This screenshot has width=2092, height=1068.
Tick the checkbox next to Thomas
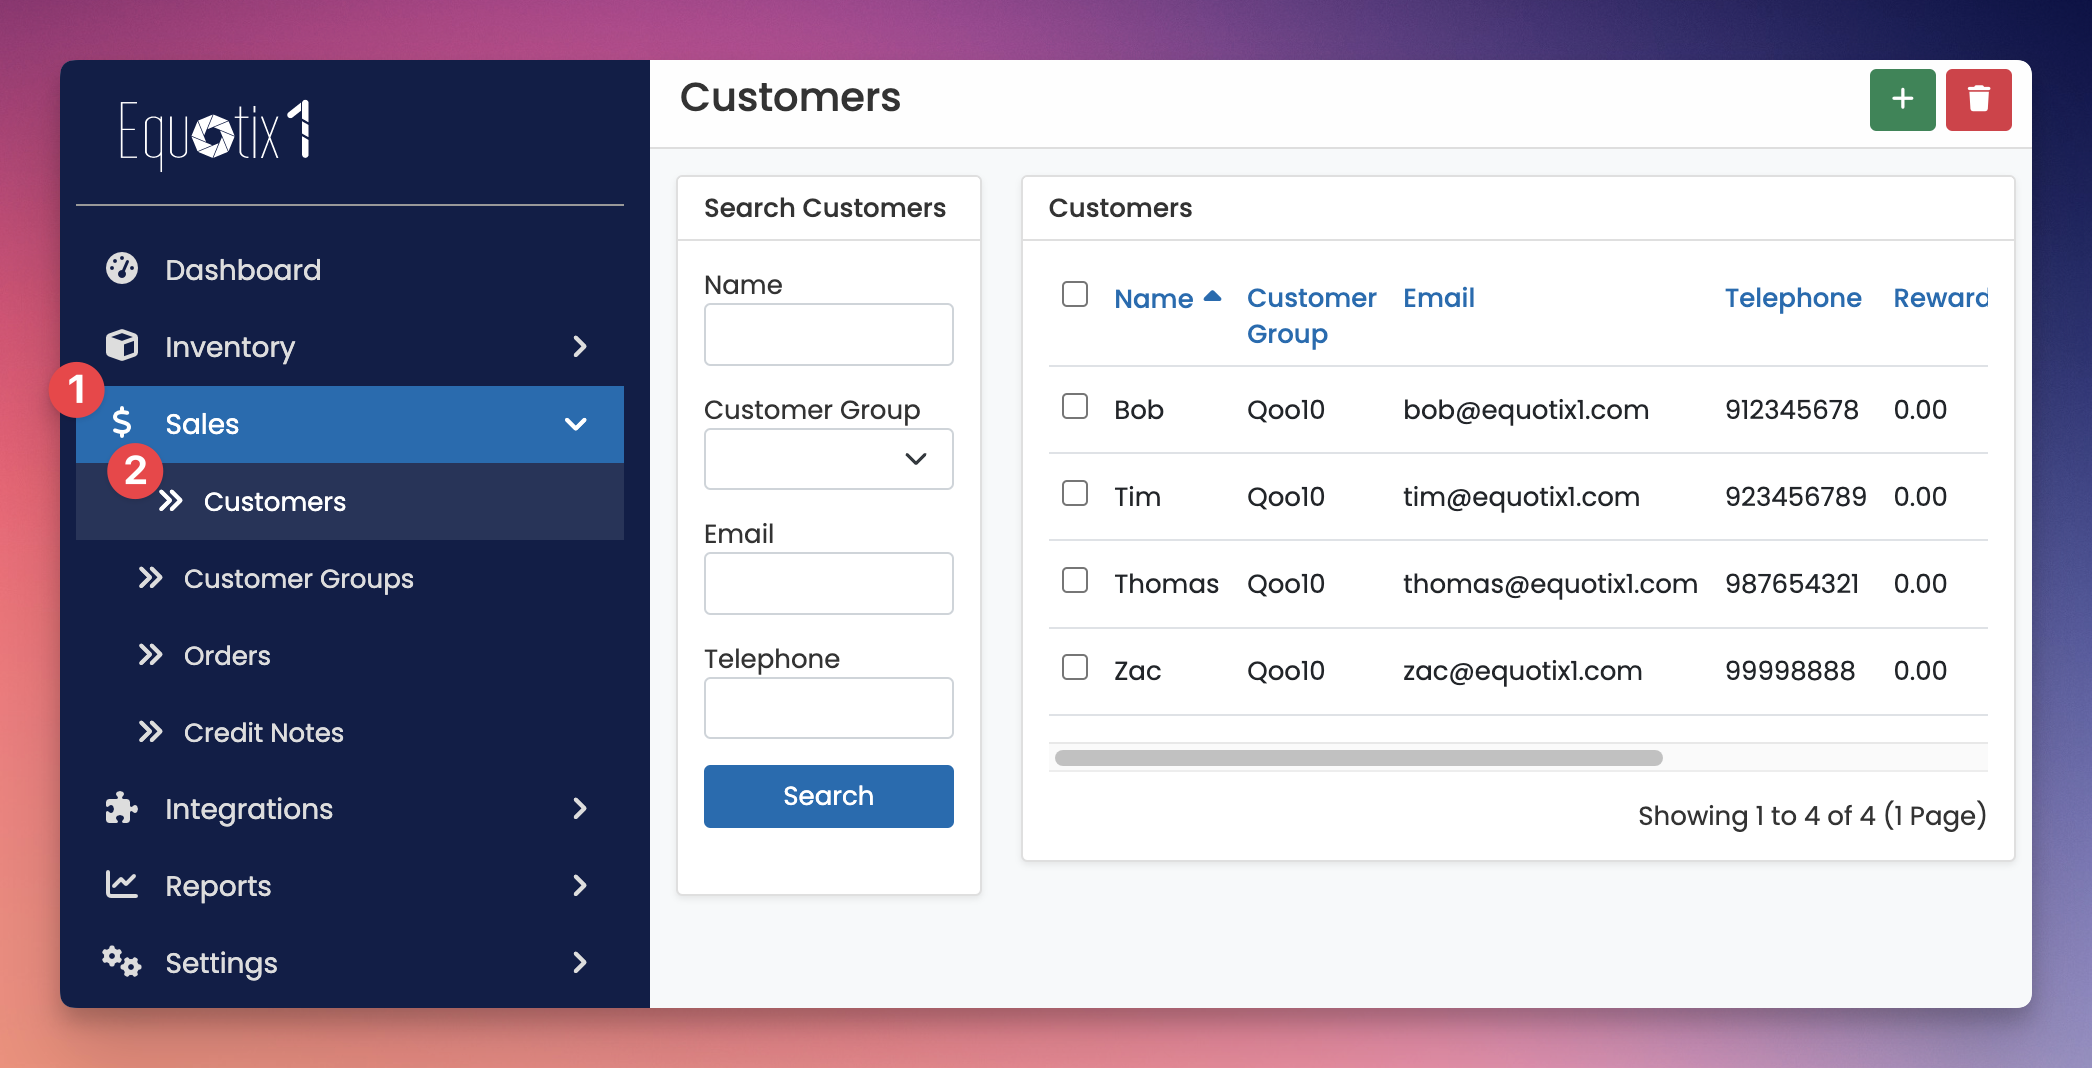tap(1075, 580)
